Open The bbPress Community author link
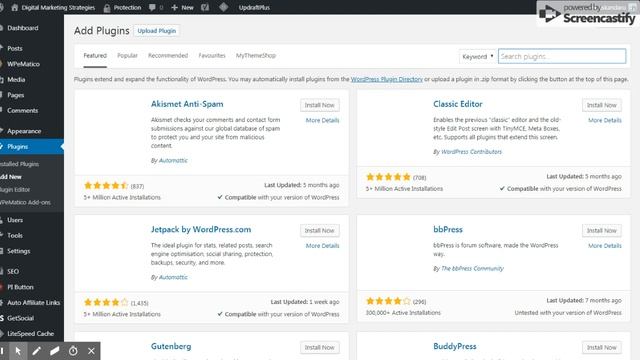Screen dimensions: 640x360 click(x=472, y=269)
